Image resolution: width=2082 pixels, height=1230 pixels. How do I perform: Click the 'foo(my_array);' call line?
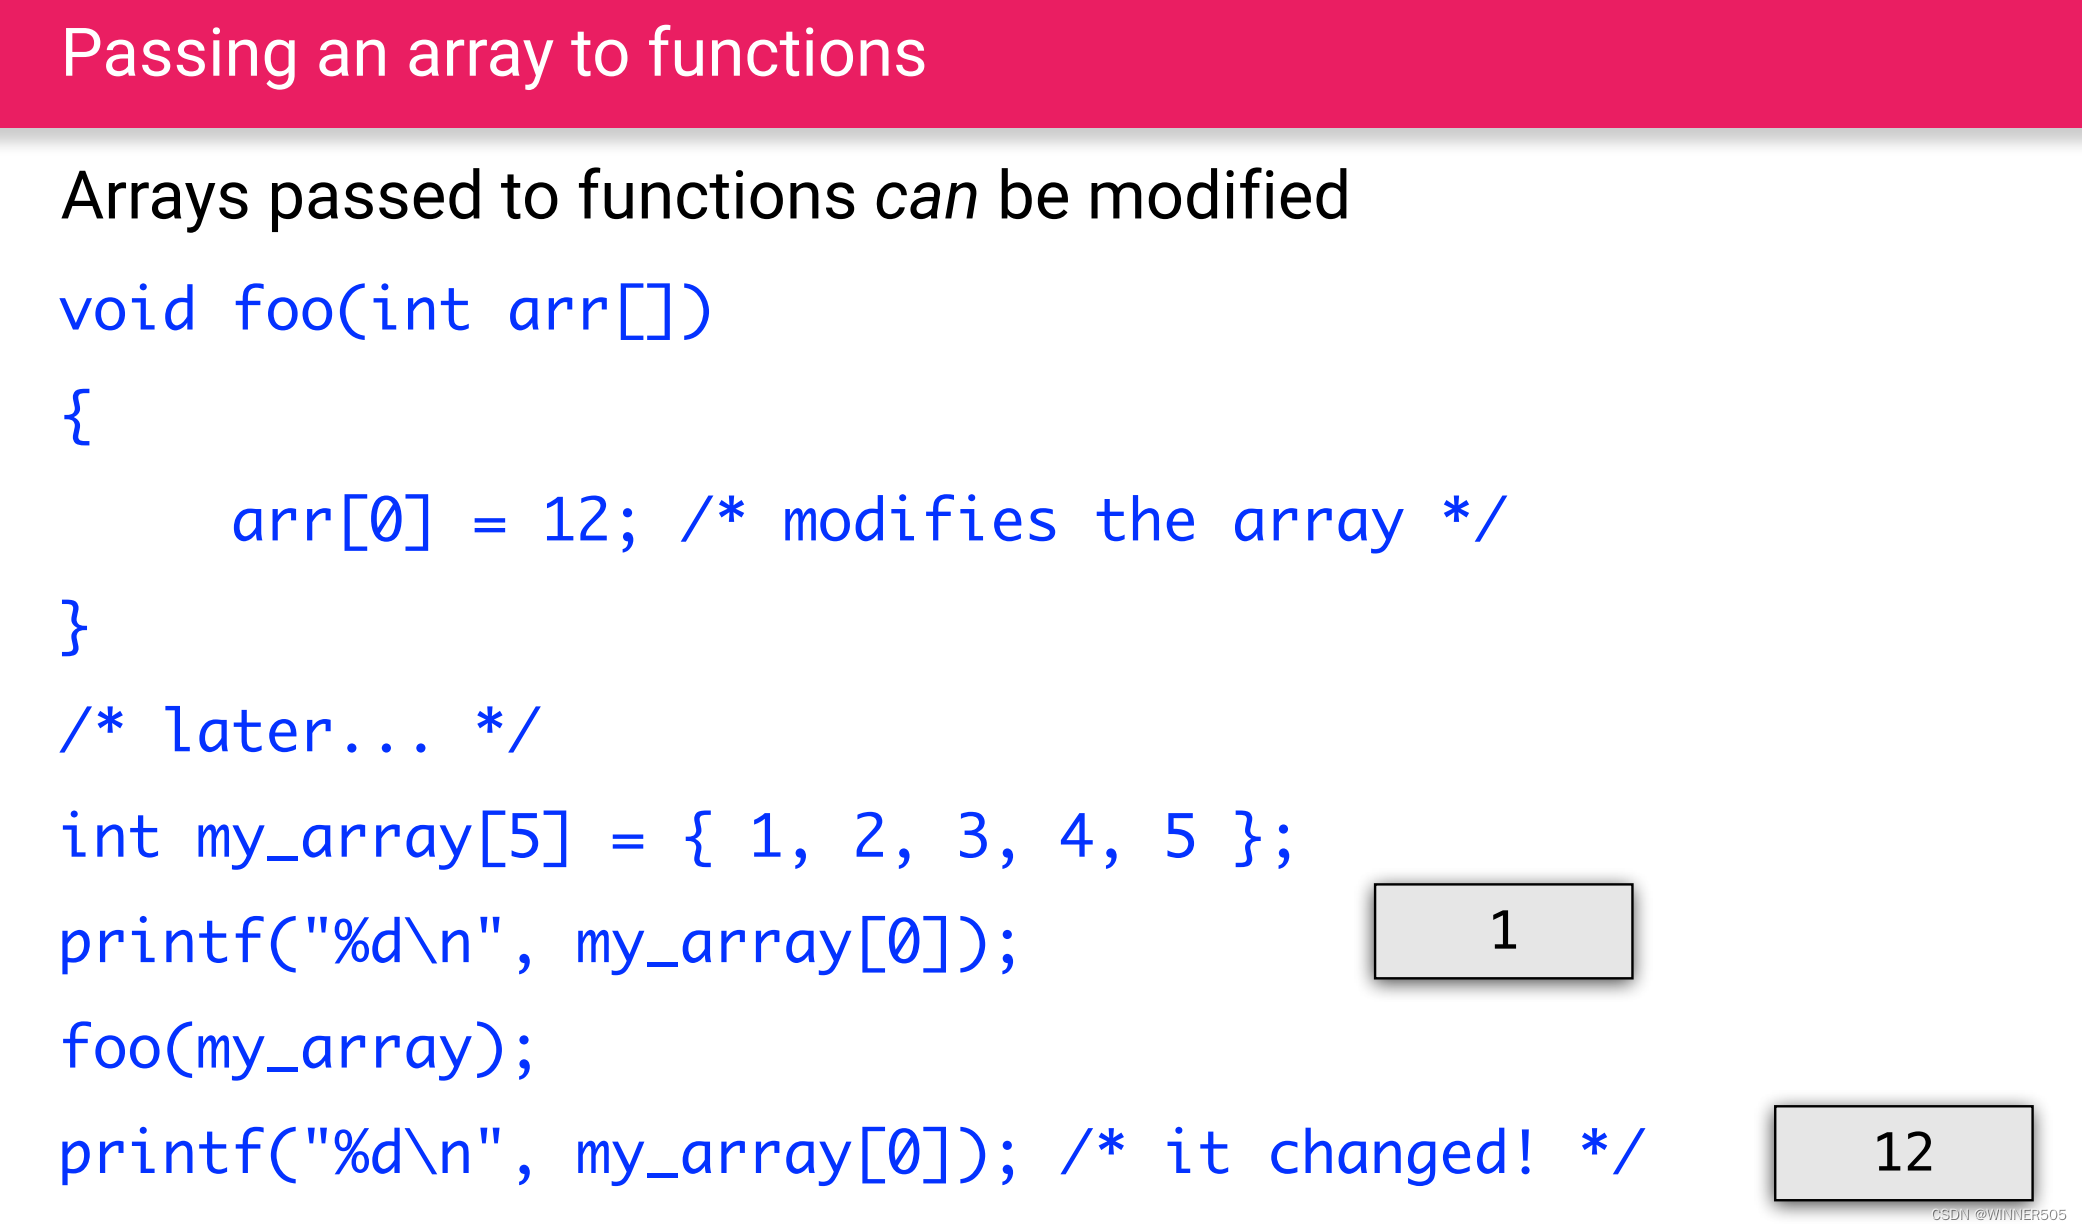(x=298, y=1048)
